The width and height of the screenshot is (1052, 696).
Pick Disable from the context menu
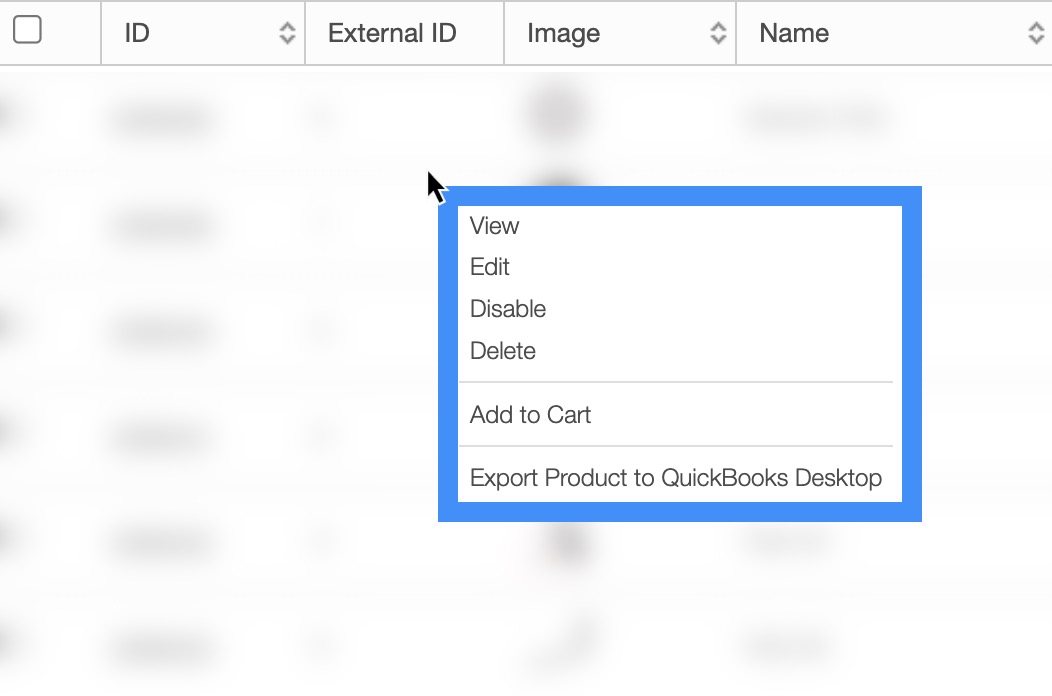[508, 309]
